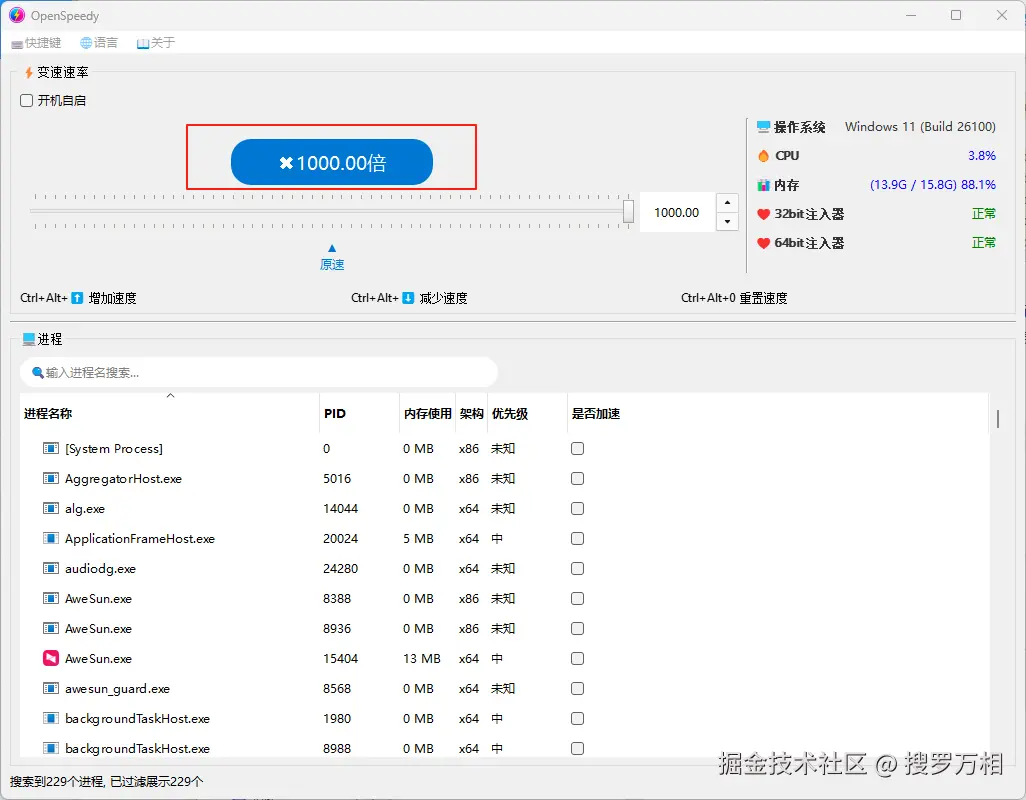The height and width of the screenshot is (800, 1026).
Task: Click 正常 status of 64bit注入器
Action: 983,243
